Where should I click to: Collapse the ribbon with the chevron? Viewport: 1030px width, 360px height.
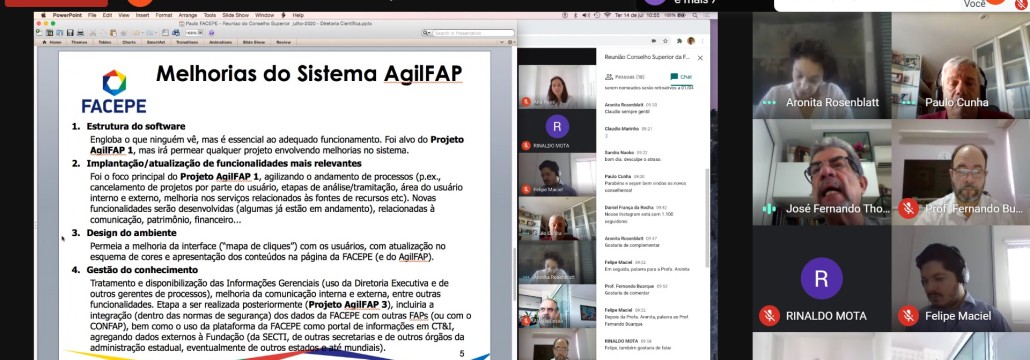pyautogui.click(x=502, y=42)
